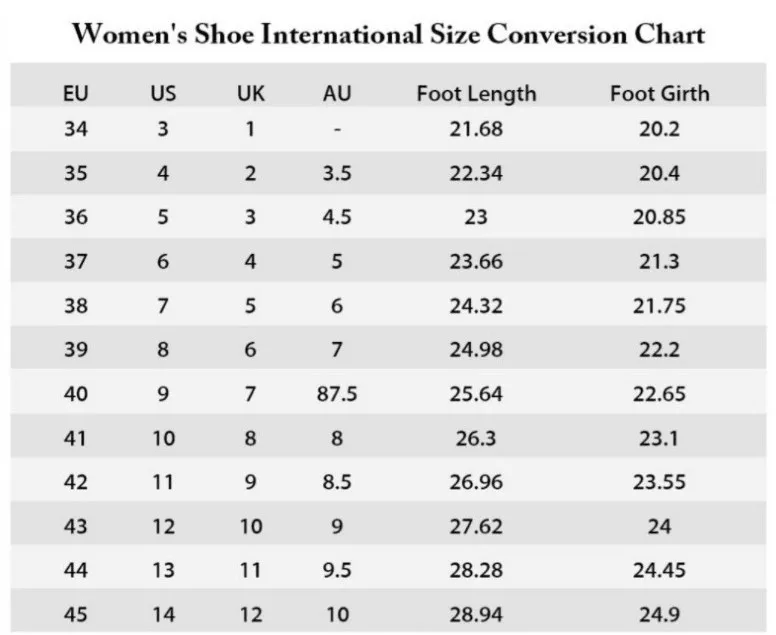Click the AU column header
Screen dimensions: 776x635
point(338,94)
